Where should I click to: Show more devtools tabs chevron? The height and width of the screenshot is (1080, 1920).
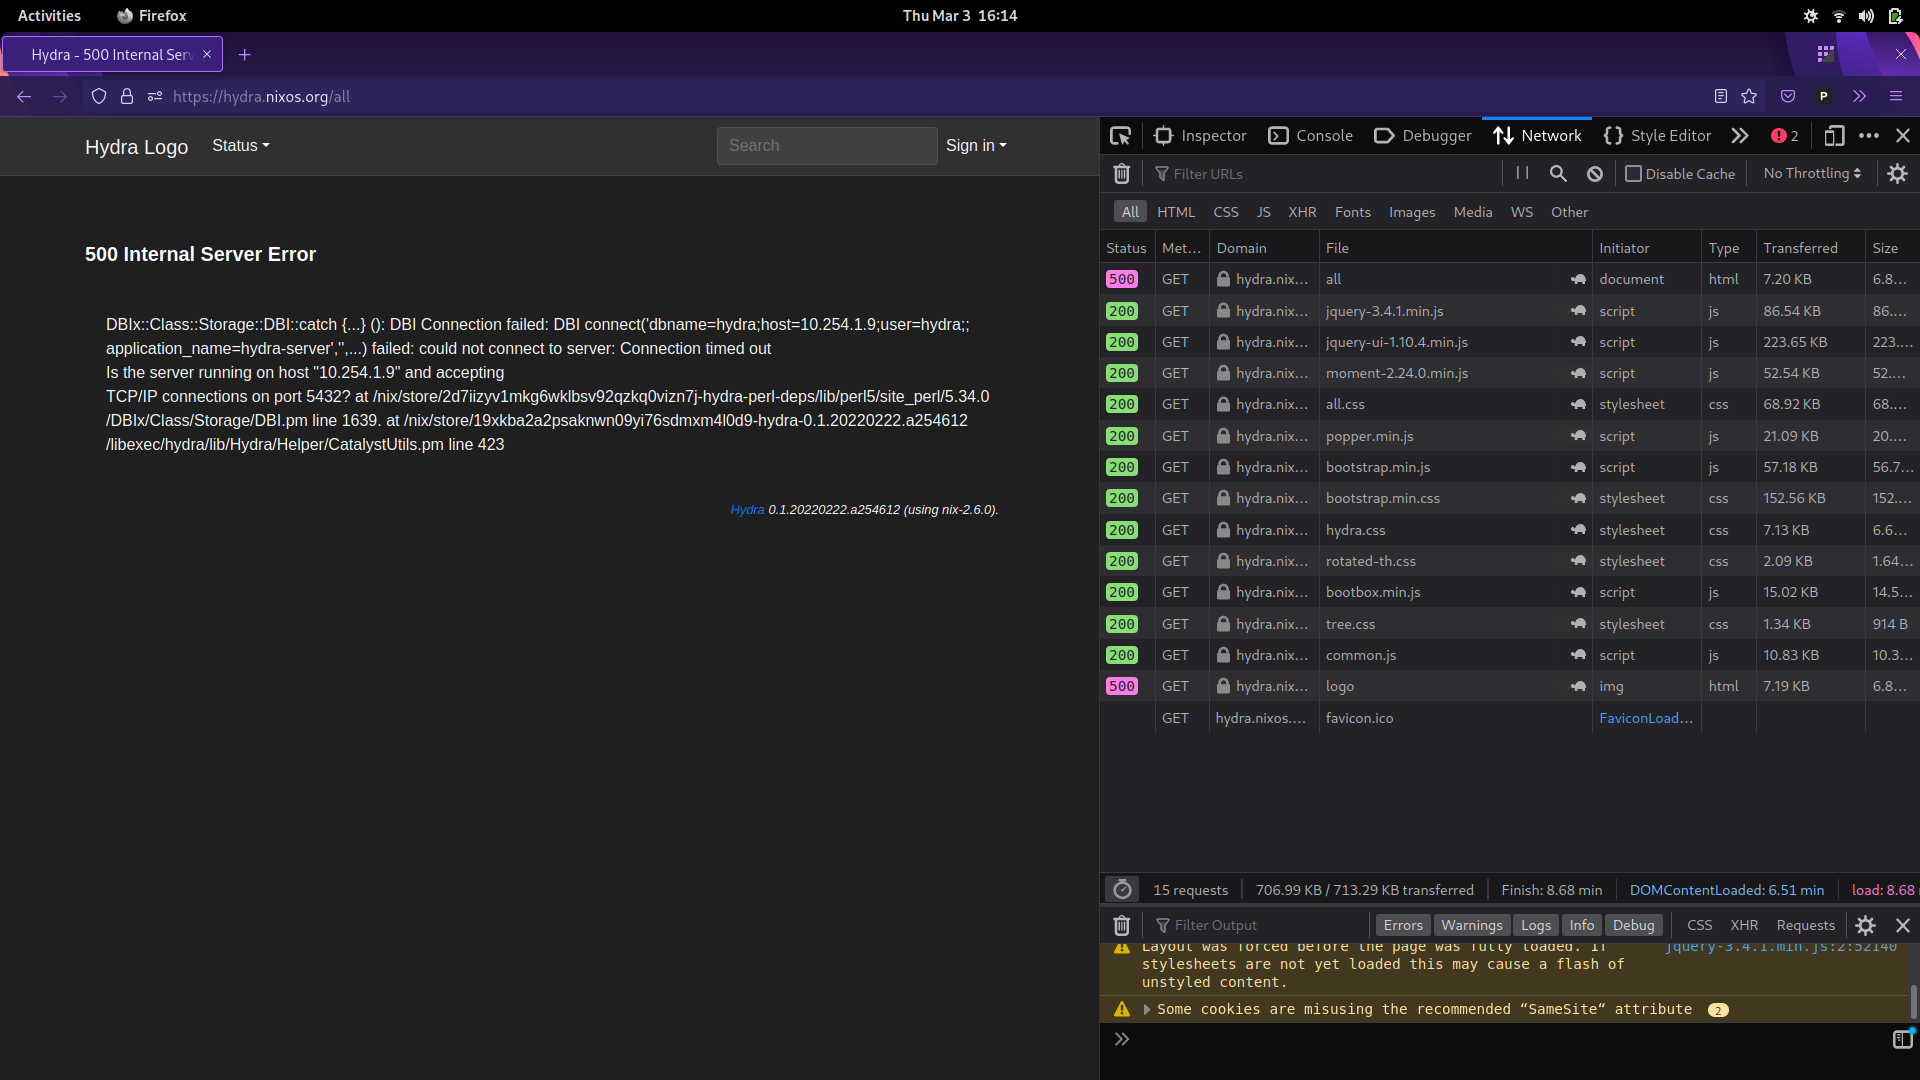(x=1740, y=136)
